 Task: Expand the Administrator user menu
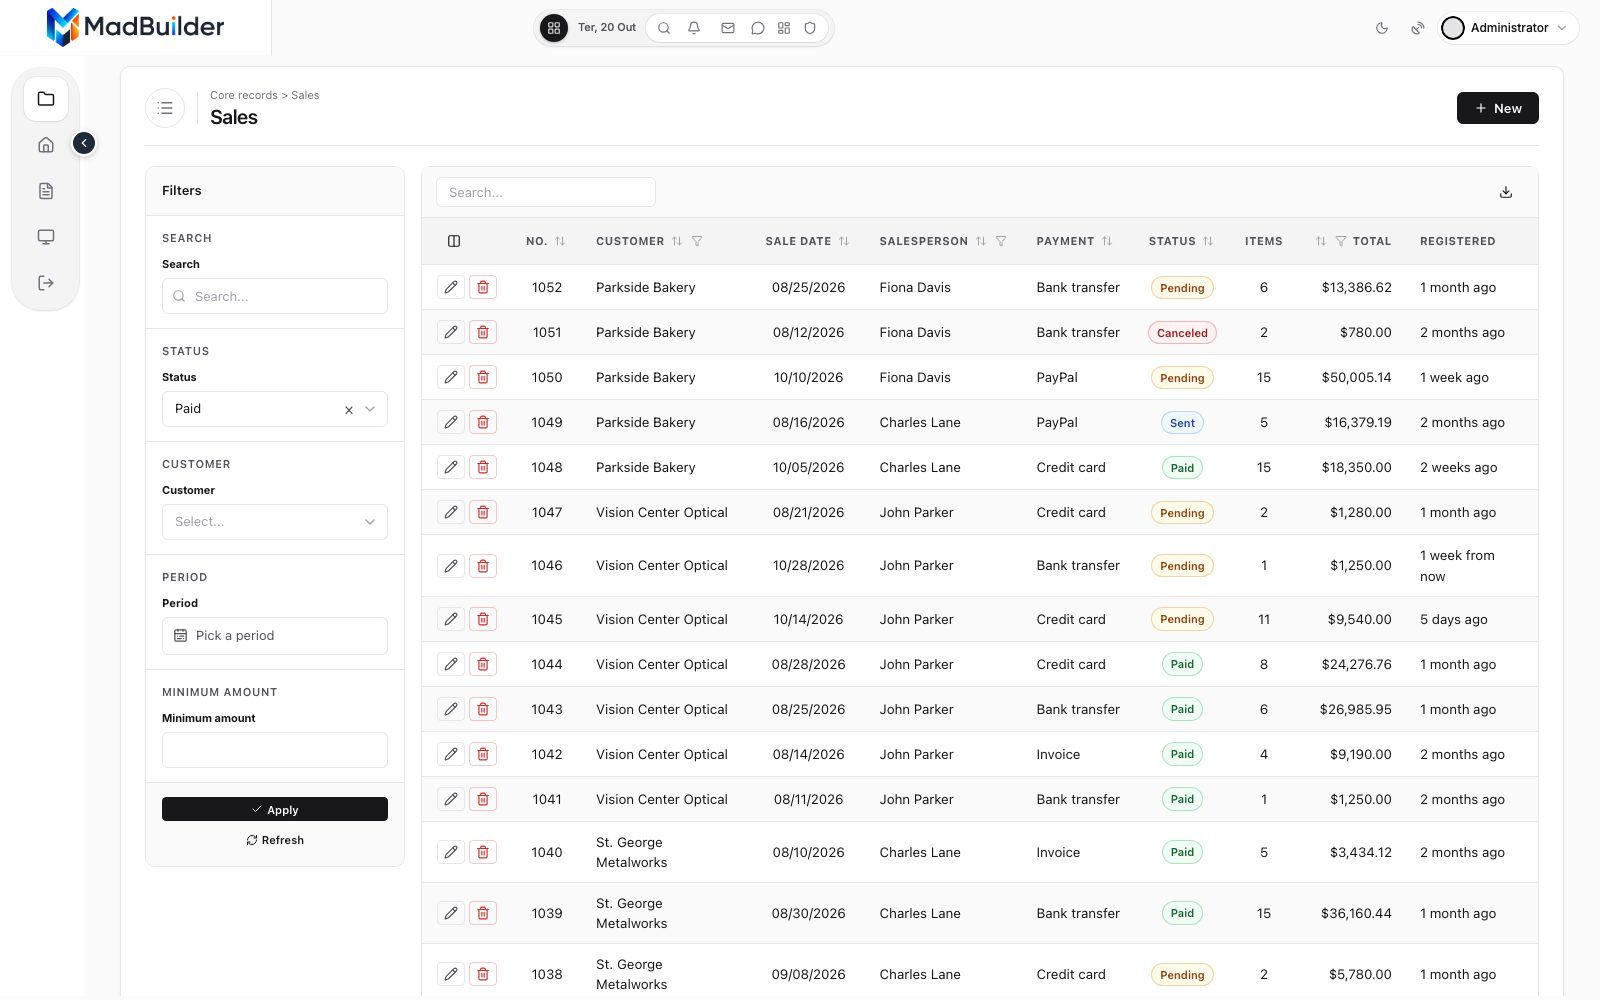point(1509,28)
